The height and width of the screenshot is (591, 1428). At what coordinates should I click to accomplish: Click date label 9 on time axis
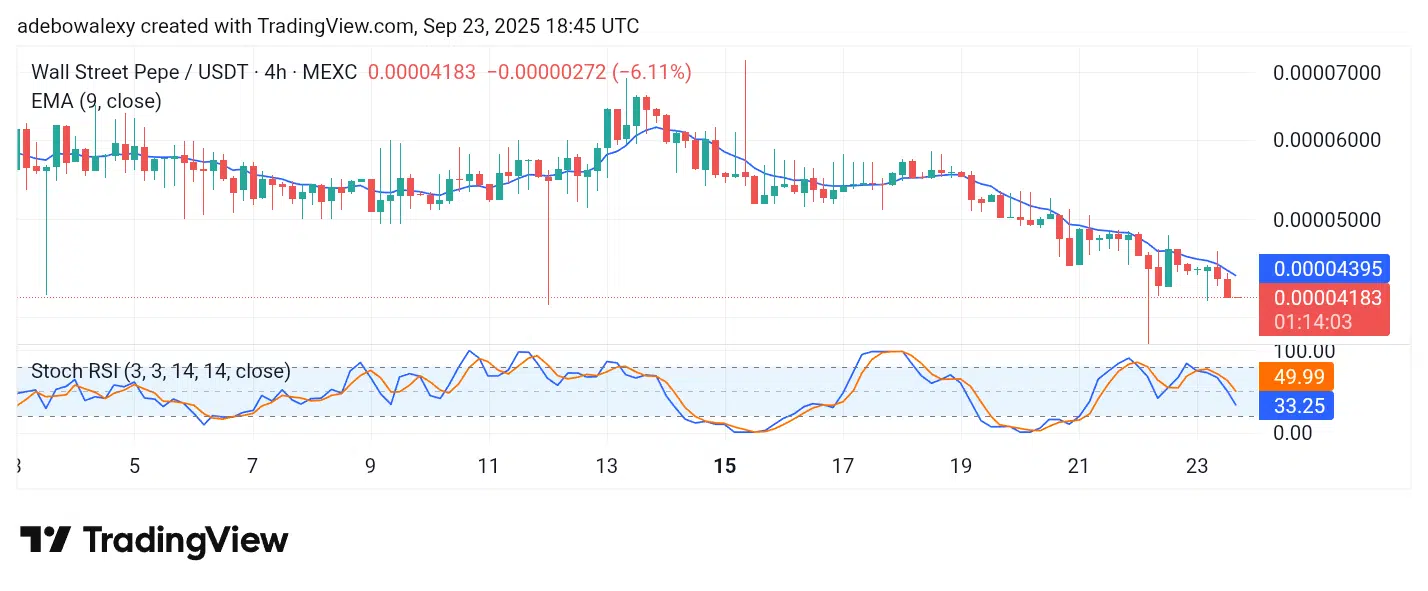click(x=370, y=466)
